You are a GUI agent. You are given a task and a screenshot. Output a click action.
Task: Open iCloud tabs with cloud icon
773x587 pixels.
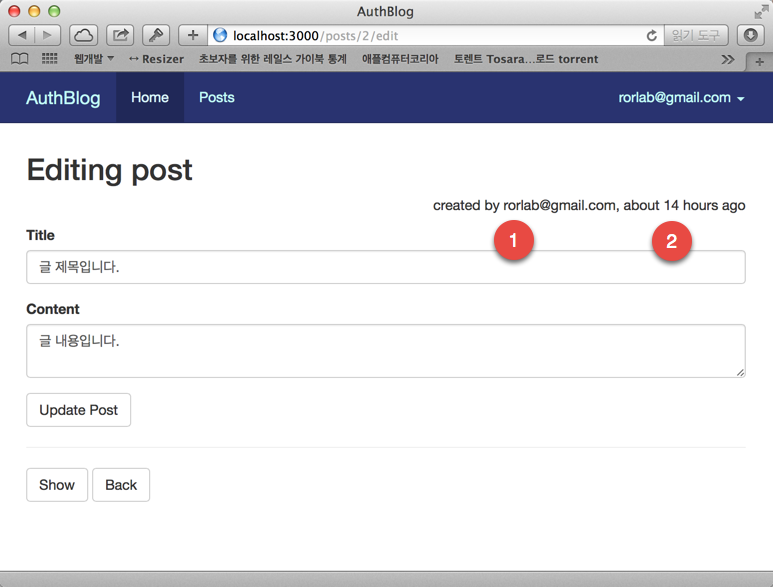click(84, 35)
